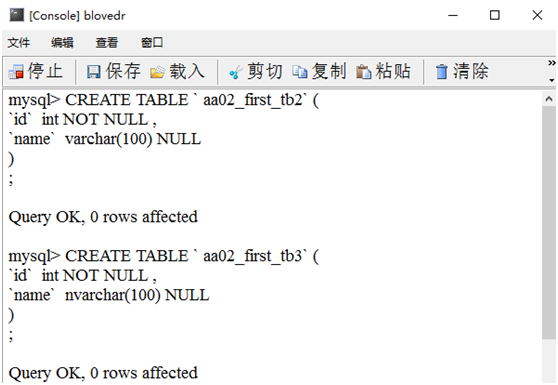This screenshot has width=558, height=385.
Task: Click the 剪切 (Cut) scissors button
Action: (256, 71)
